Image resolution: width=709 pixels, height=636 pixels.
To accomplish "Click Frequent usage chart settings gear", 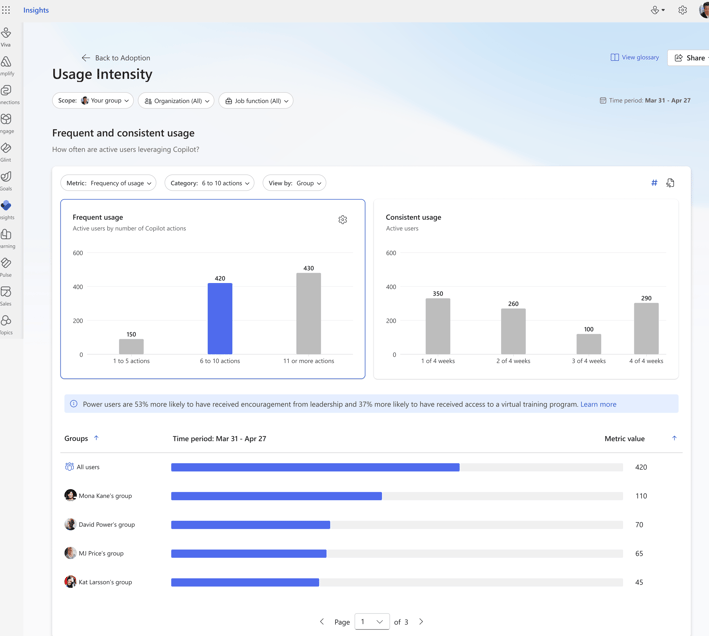I will pyautogui.click(x=343, y=220).
